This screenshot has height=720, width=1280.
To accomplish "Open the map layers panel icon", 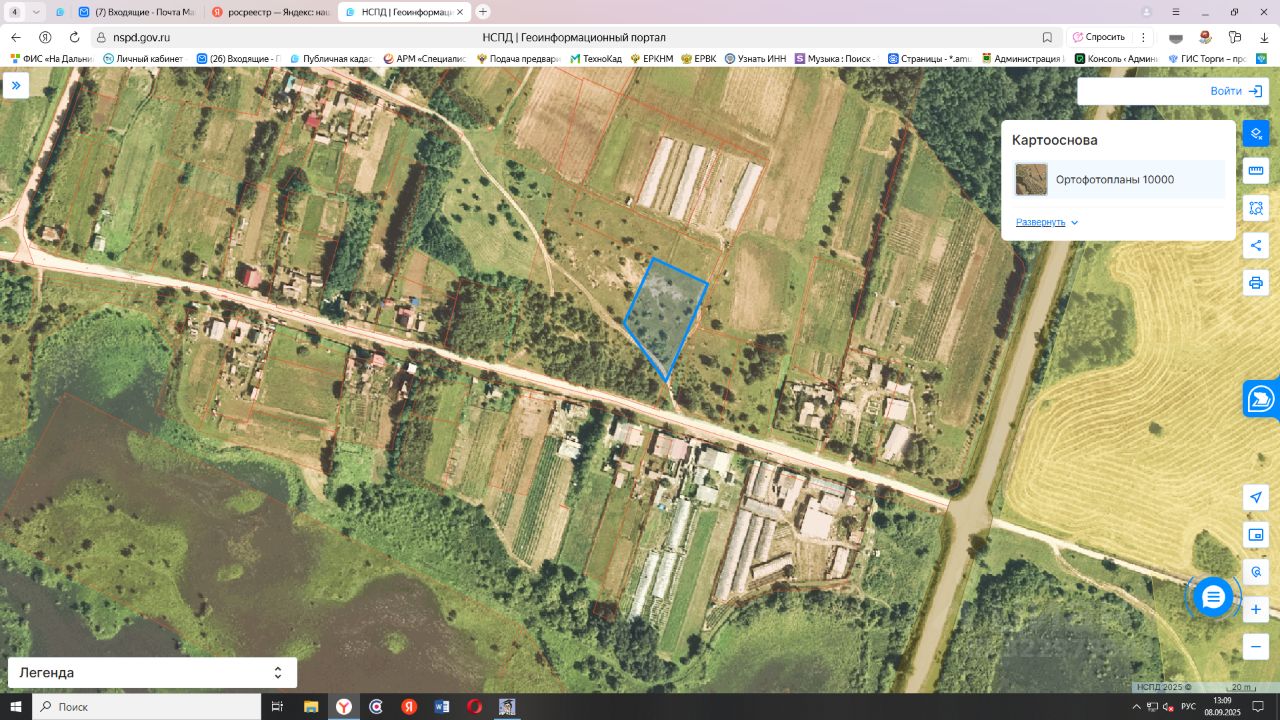I will (1256, 133).
